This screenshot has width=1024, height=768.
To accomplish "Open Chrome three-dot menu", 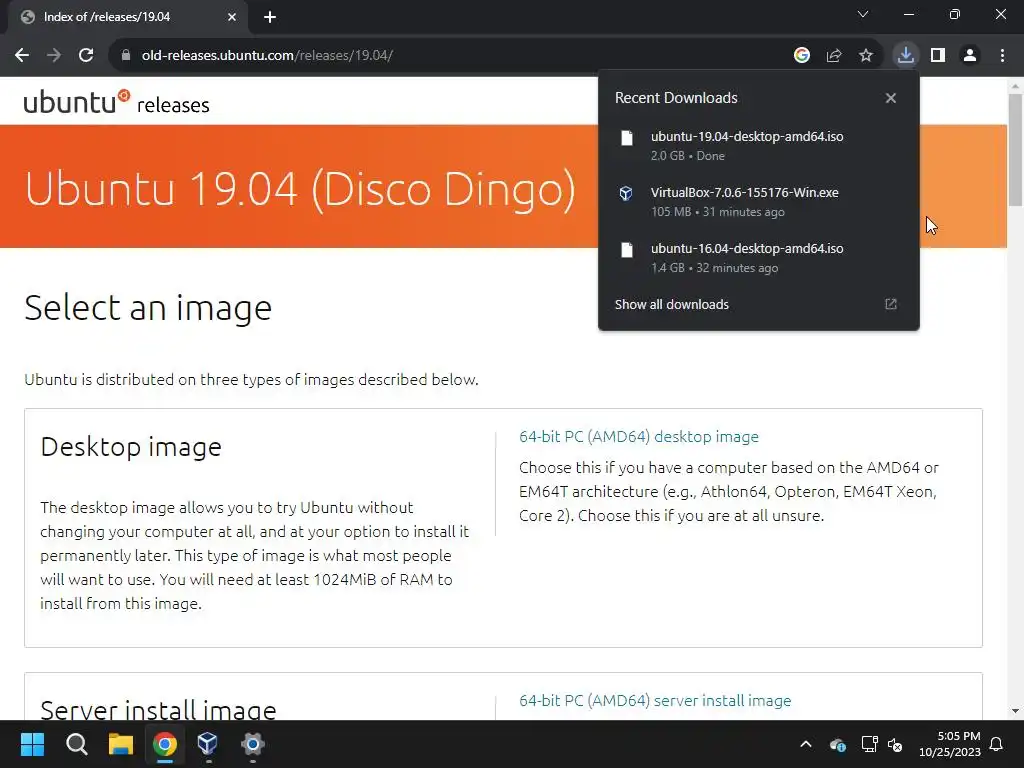I will 1002,56.
